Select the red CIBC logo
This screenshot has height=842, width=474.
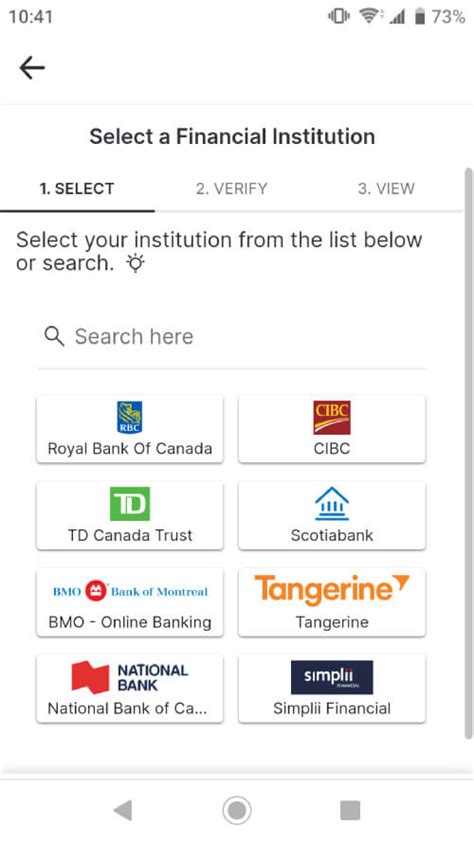pyautogui.click(x=332, y=417)
